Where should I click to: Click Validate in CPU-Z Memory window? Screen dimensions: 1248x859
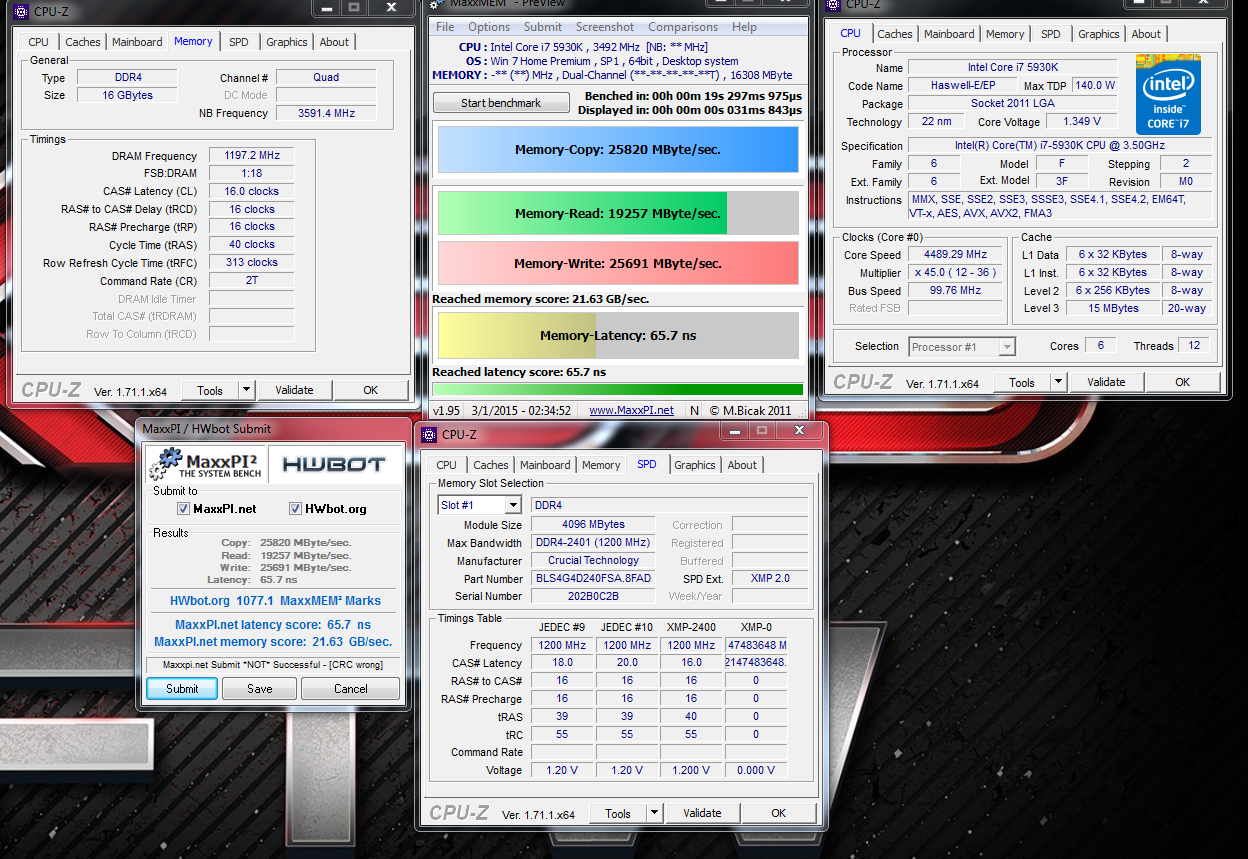[294, 391]
